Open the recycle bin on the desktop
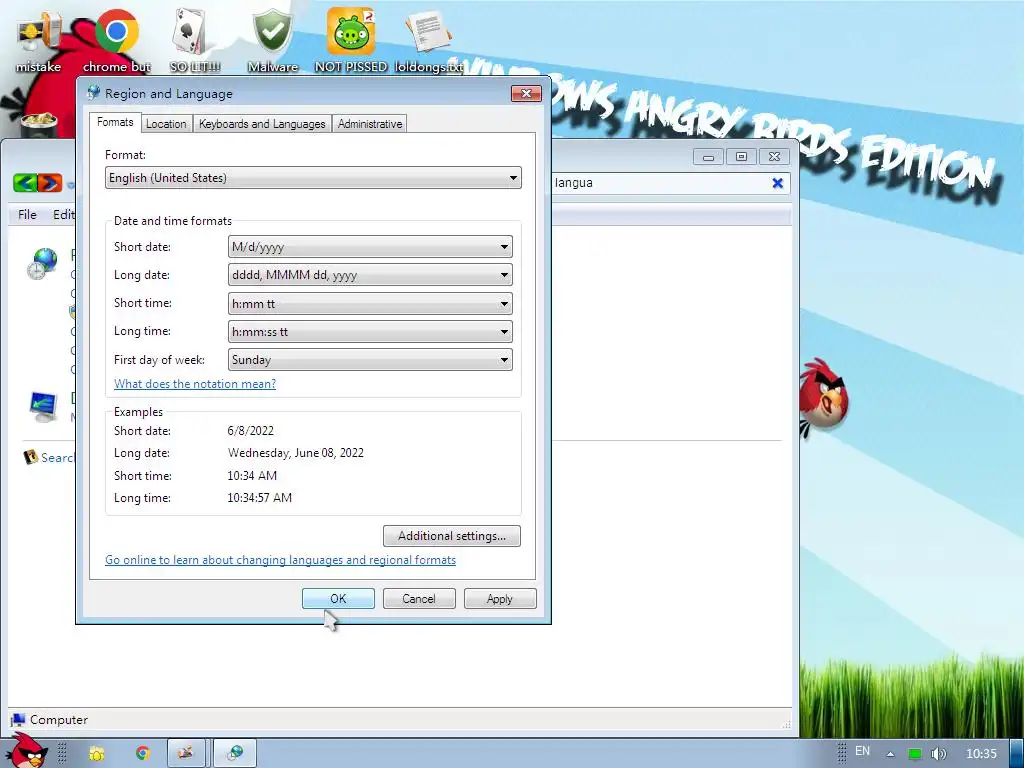Viewport: 1024px width, 768px height. tap(39, 124)
